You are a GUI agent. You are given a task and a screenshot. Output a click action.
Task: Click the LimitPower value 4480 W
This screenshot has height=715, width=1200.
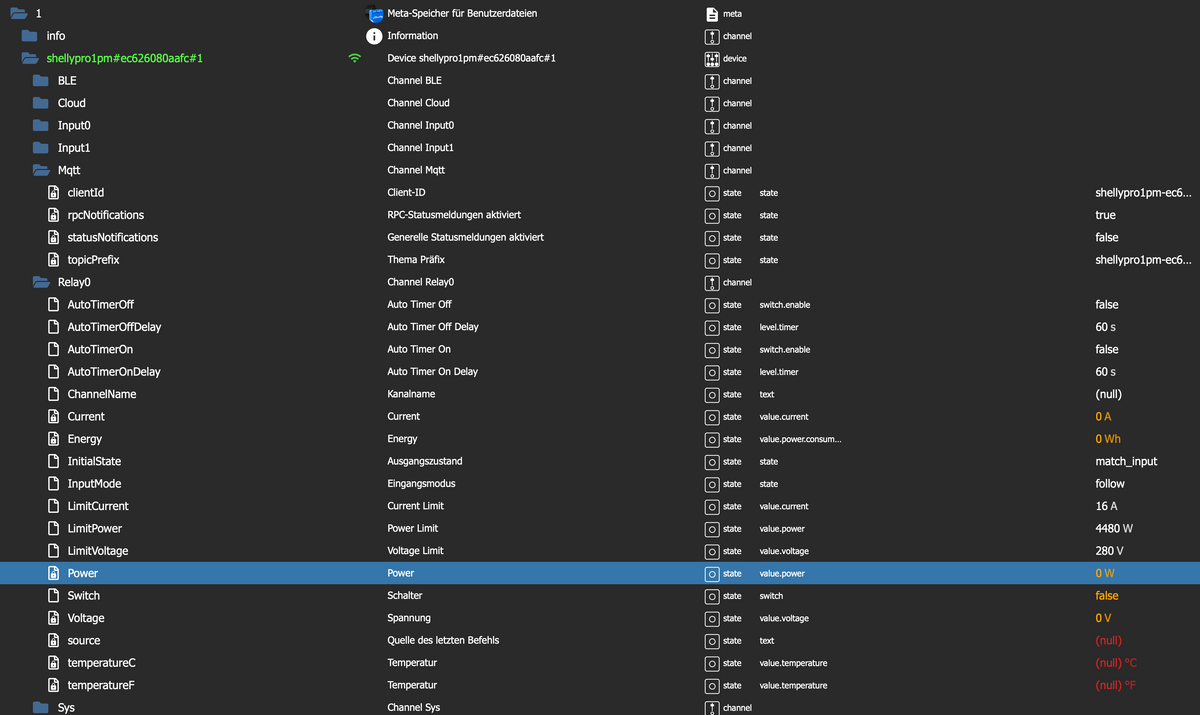point(1113,528)
